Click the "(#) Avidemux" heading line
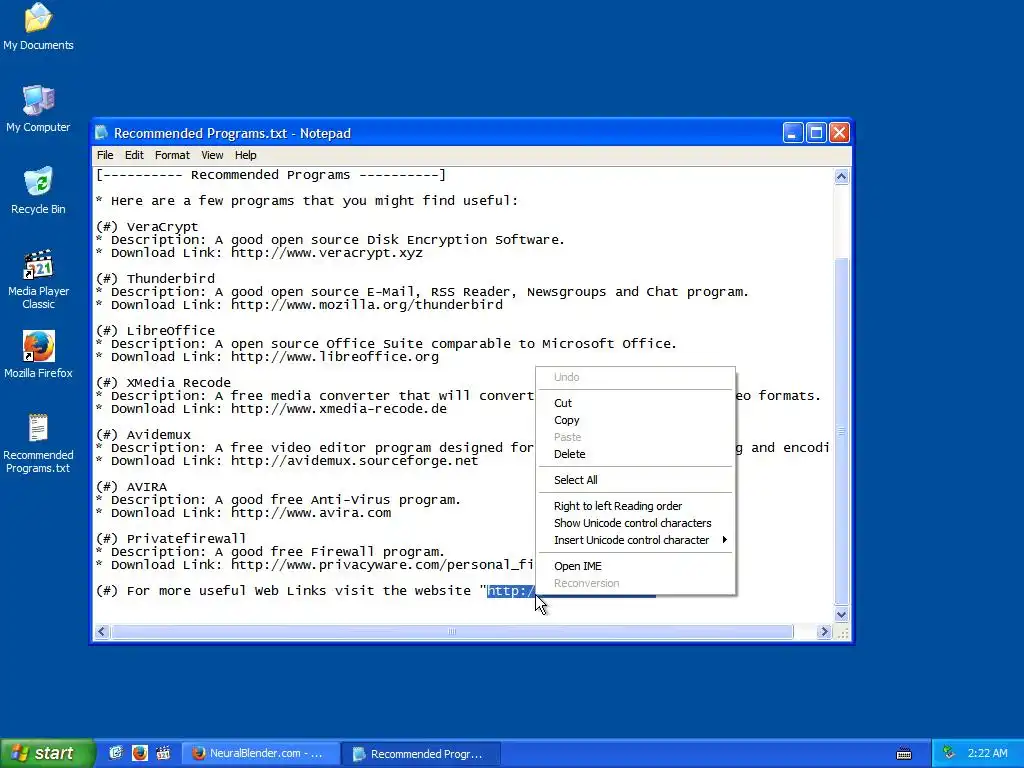The height and width of the screenshot is (768, 1024). click(x=143, y=435)
